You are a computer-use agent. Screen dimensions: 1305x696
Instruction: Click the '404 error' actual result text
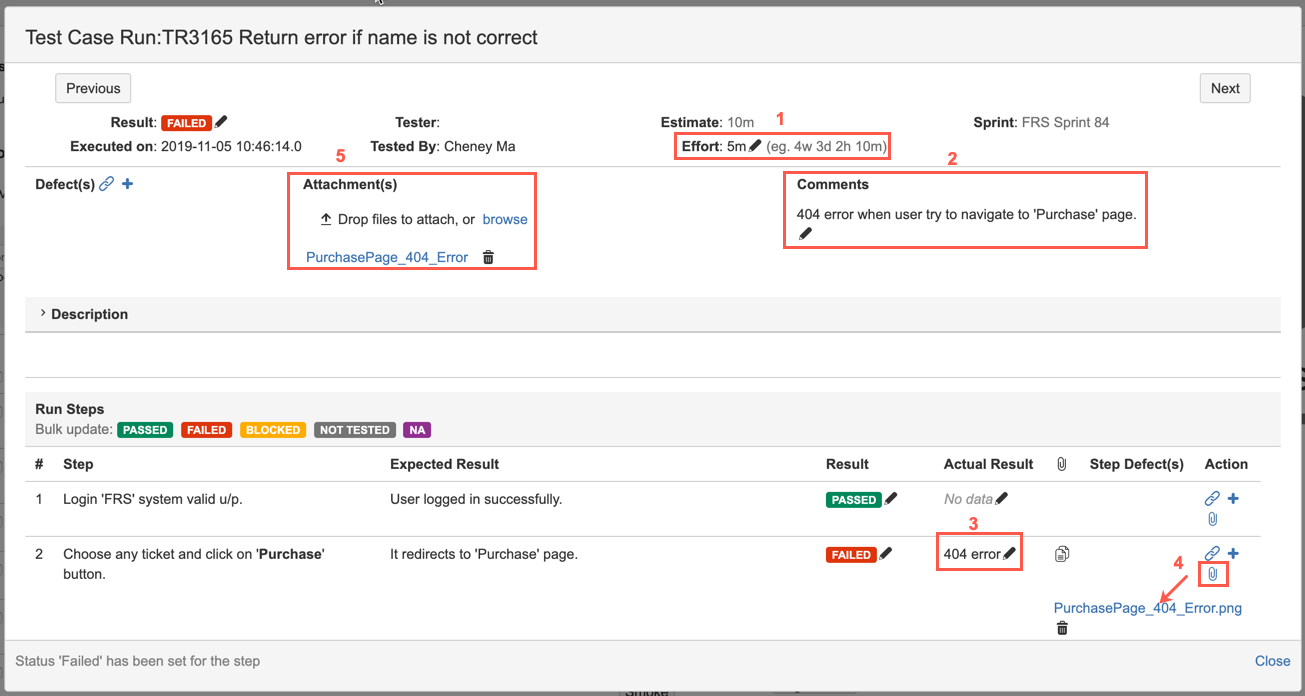click(972, 554)
